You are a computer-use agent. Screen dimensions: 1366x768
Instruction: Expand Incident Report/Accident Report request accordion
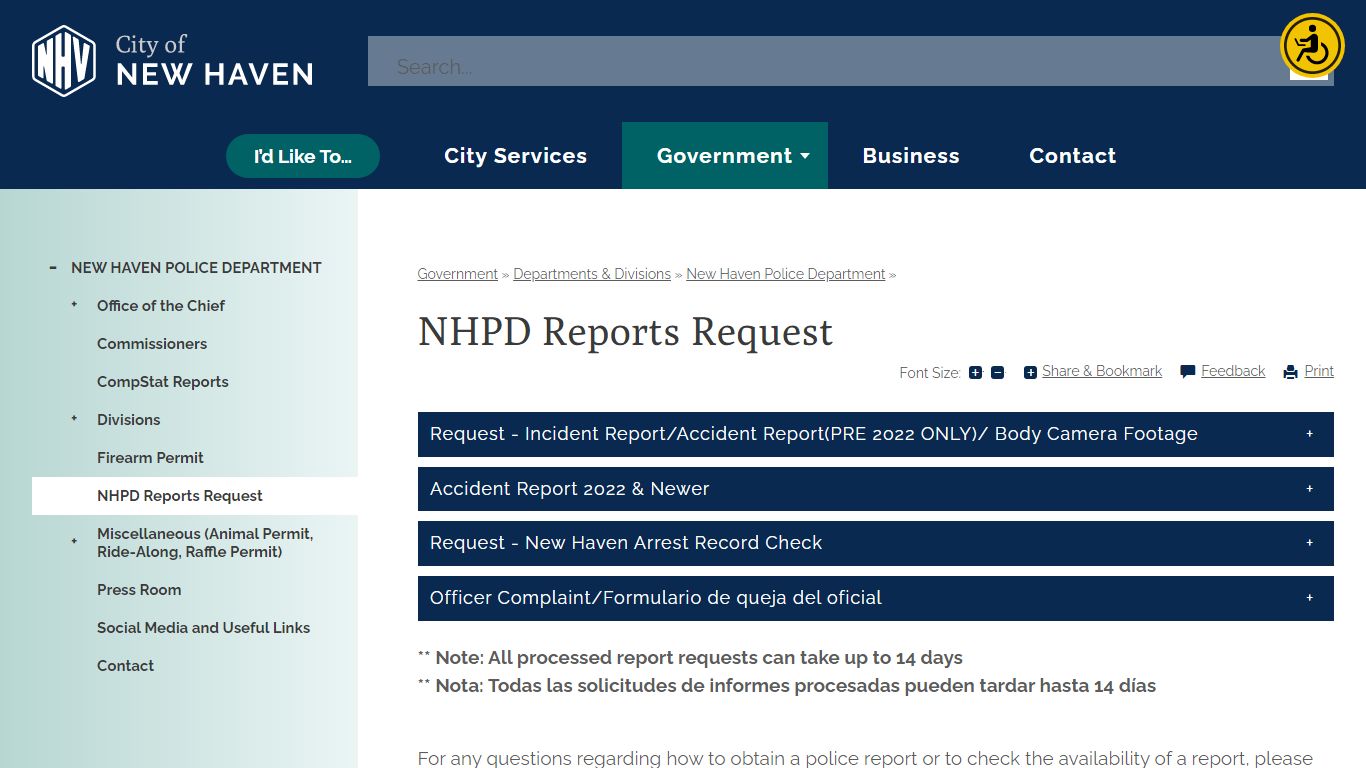coord(875,434)
